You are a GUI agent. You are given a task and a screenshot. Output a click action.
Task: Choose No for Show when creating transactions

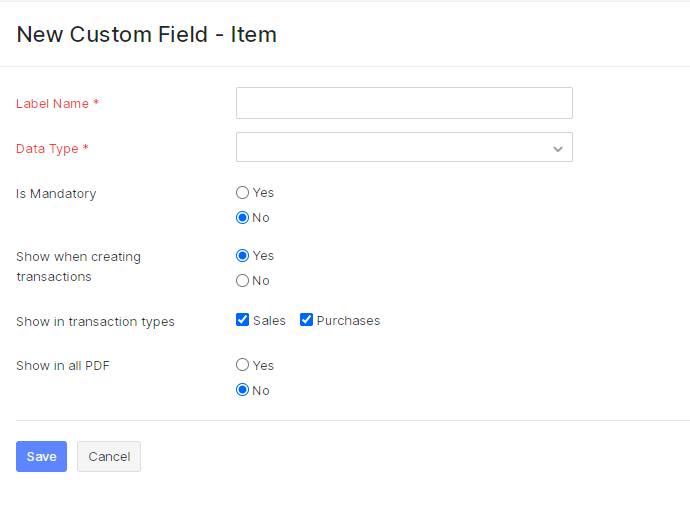(243, 281)
